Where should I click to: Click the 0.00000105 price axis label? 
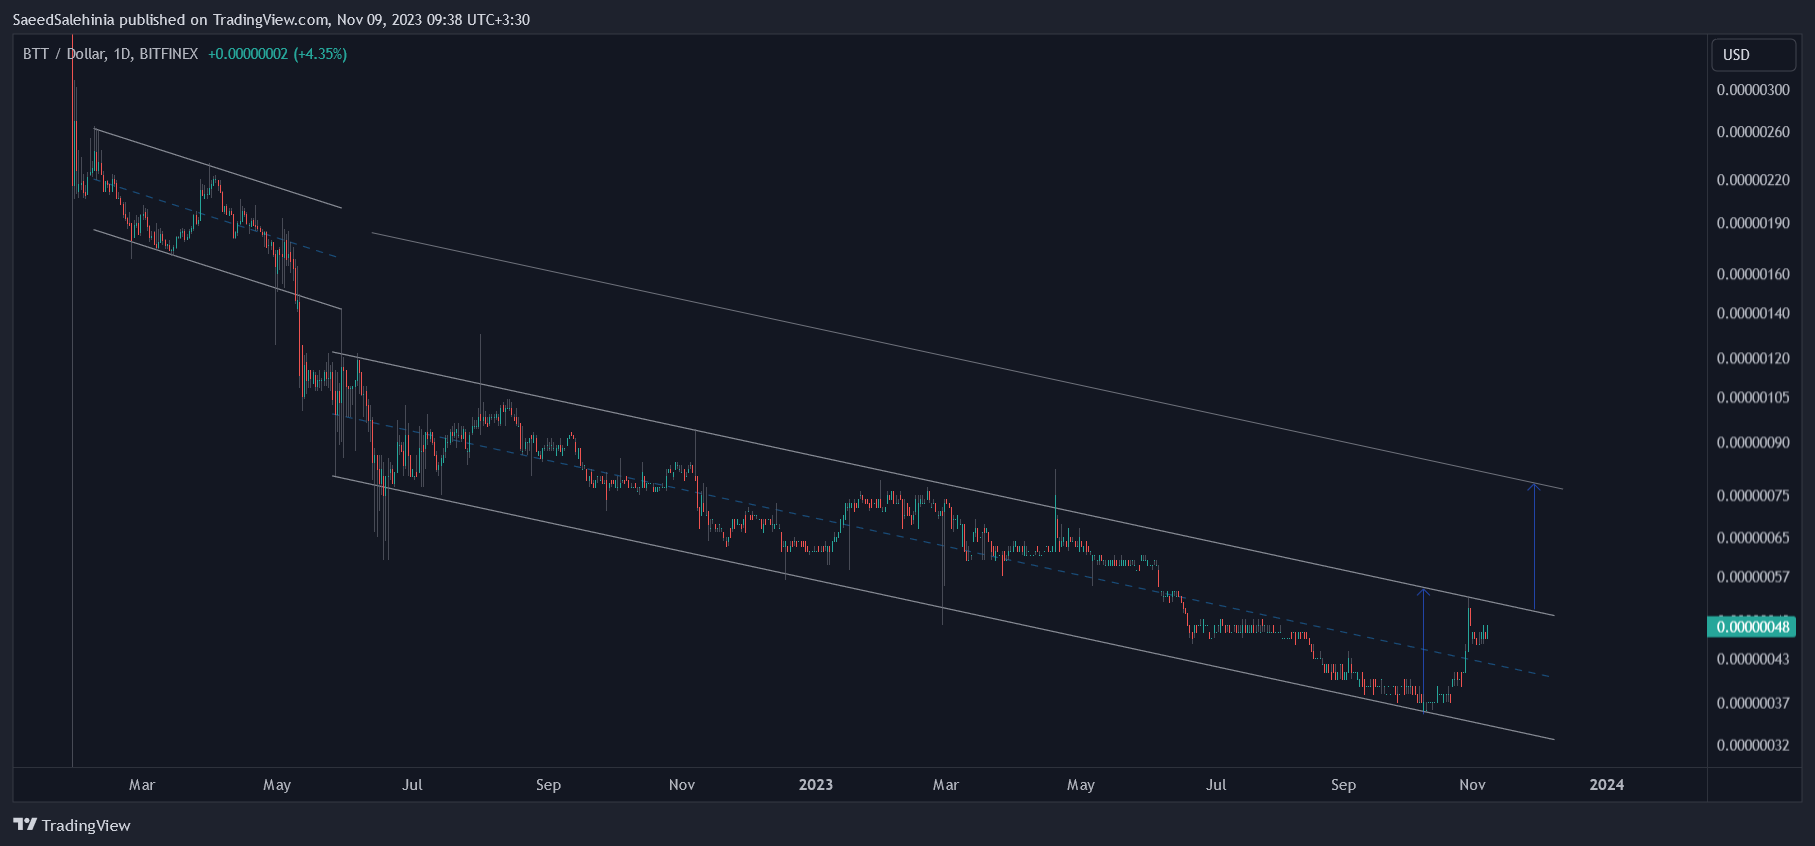[x=1753, y=397]
